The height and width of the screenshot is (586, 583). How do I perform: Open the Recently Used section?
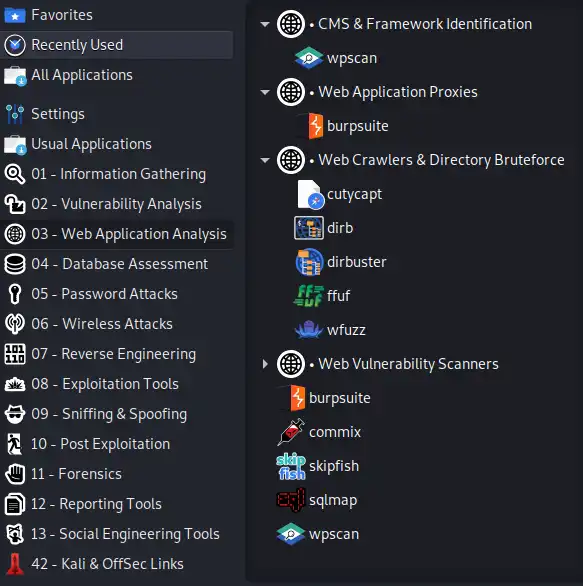pos(117,45)
